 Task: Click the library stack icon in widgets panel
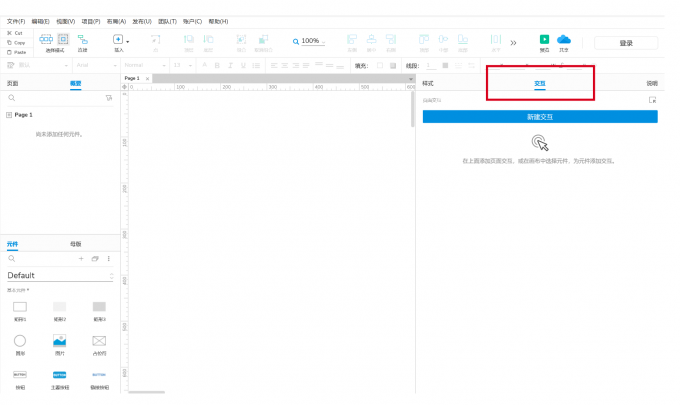tap(95, 258)
